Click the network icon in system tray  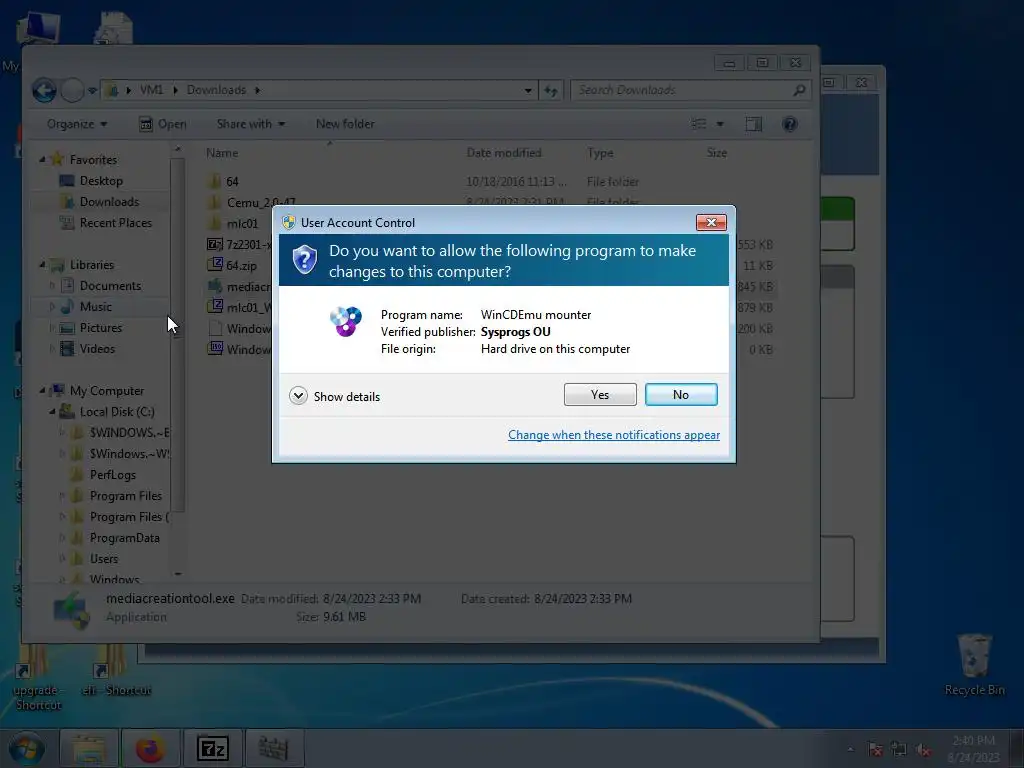(x=899, y=750)
